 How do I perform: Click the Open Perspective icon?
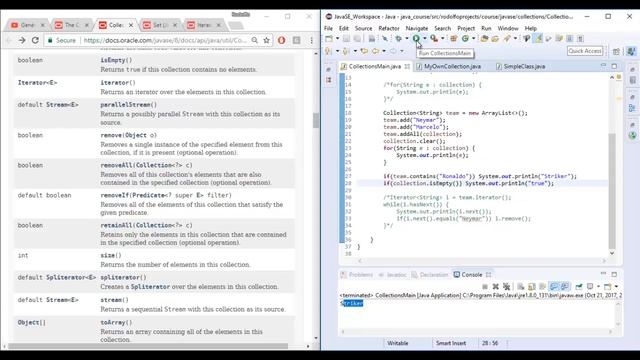[x=616, y=51]
